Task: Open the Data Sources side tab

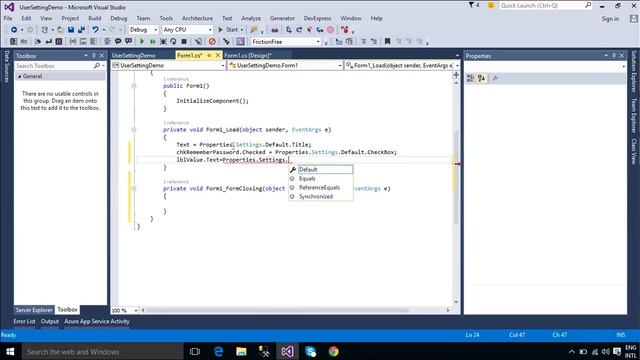Action: 7,67
